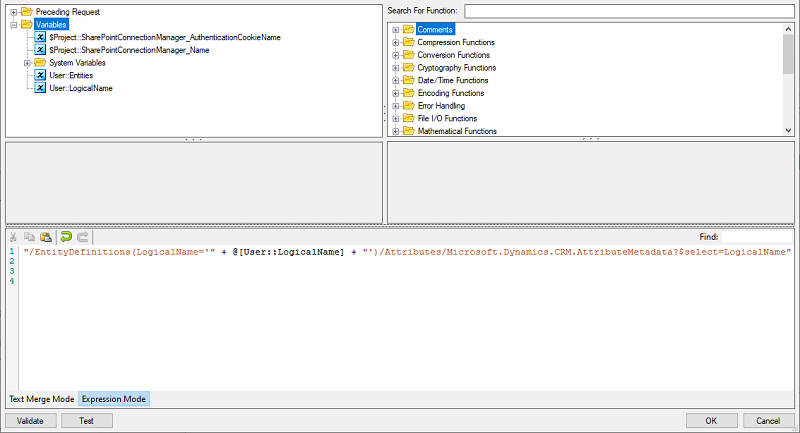Viewport: 800px width, 433px height.
Task: Click the Validate button
Action: [30, 421]
